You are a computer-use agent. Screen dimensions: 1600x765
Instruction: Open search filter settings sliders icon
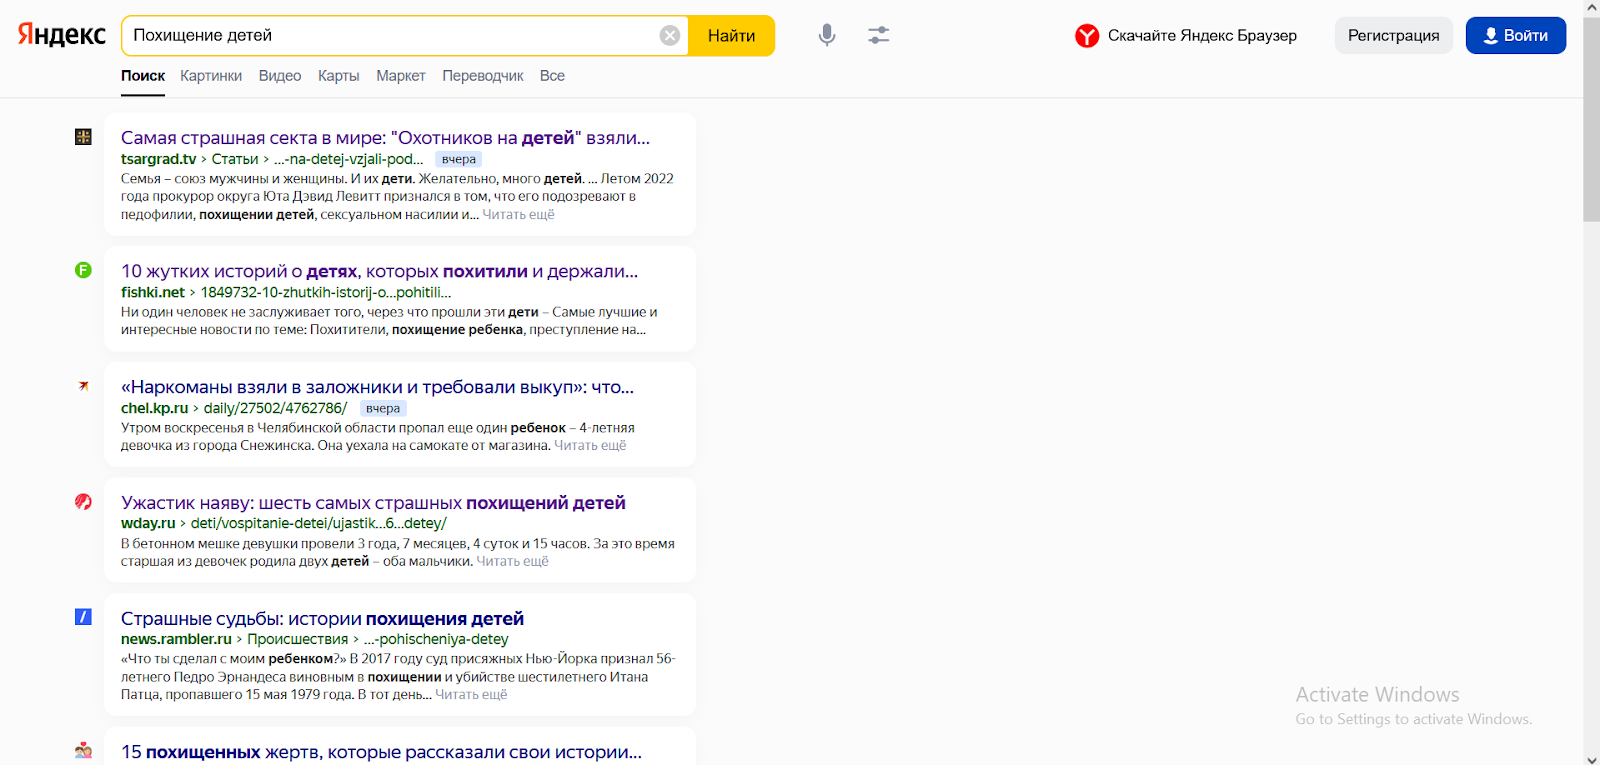coord(879,35)
